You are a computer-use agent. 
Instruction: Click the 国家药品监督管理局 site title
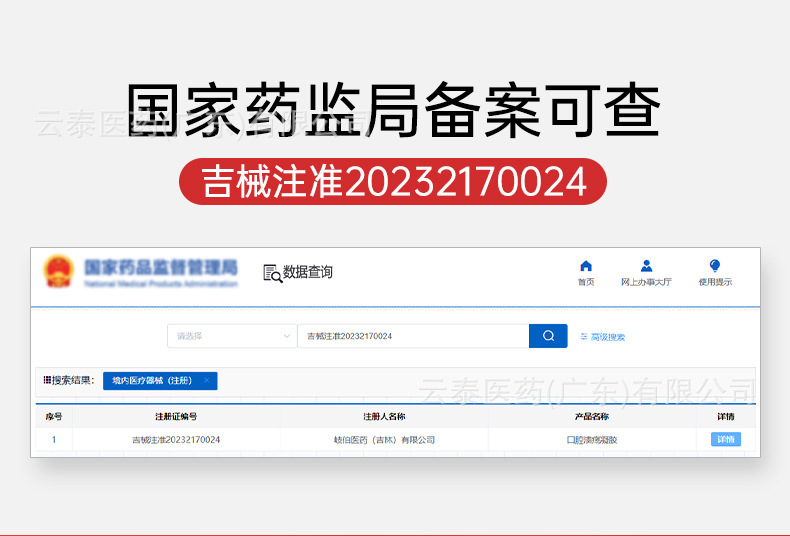pyautogui.click(x=160, y=267)
